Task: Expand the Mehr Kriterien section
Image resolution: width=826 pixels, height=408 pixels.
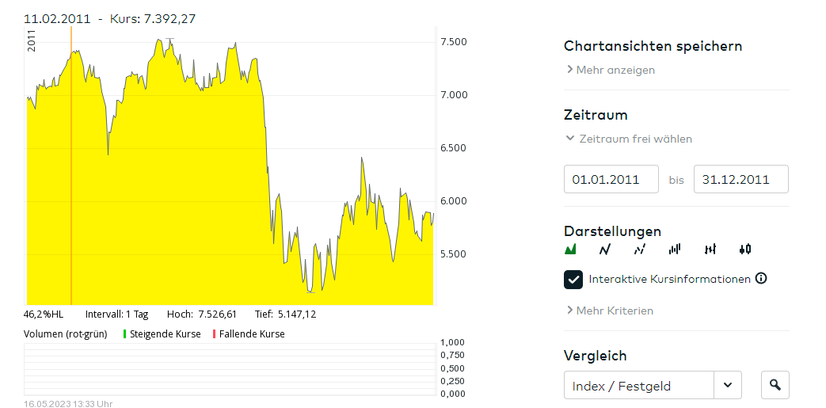Action: tap(610, 311)
